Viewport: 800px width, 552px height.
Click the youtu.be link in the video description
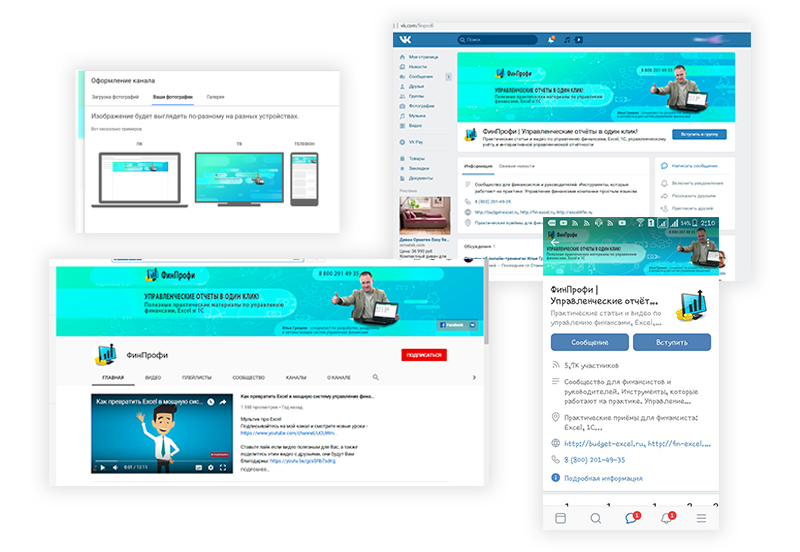point(303,461)
